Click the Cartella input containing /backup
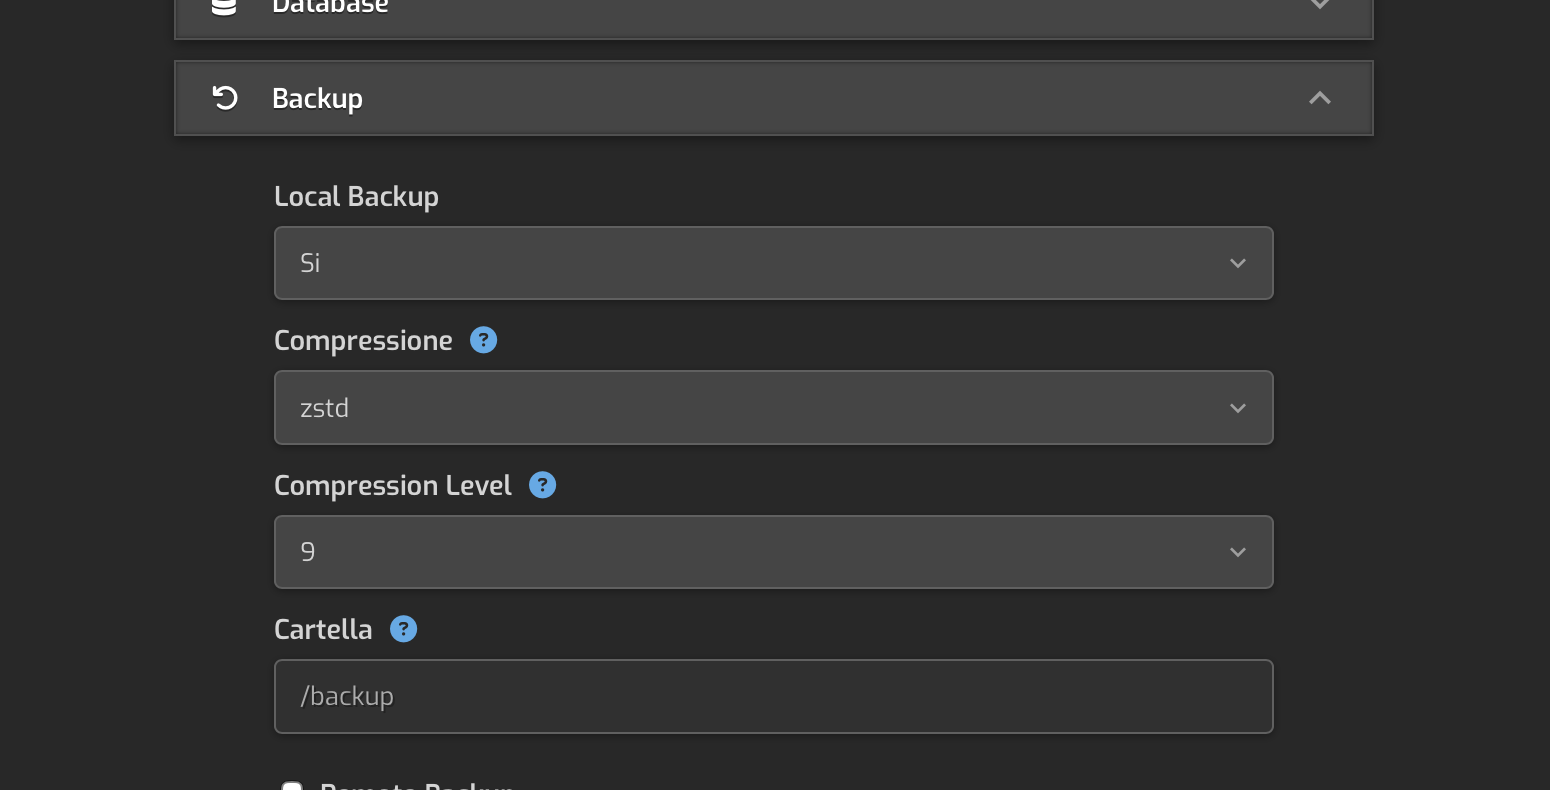The height and width of the screenshot is (790, 1550). click(x=773, y=696)
